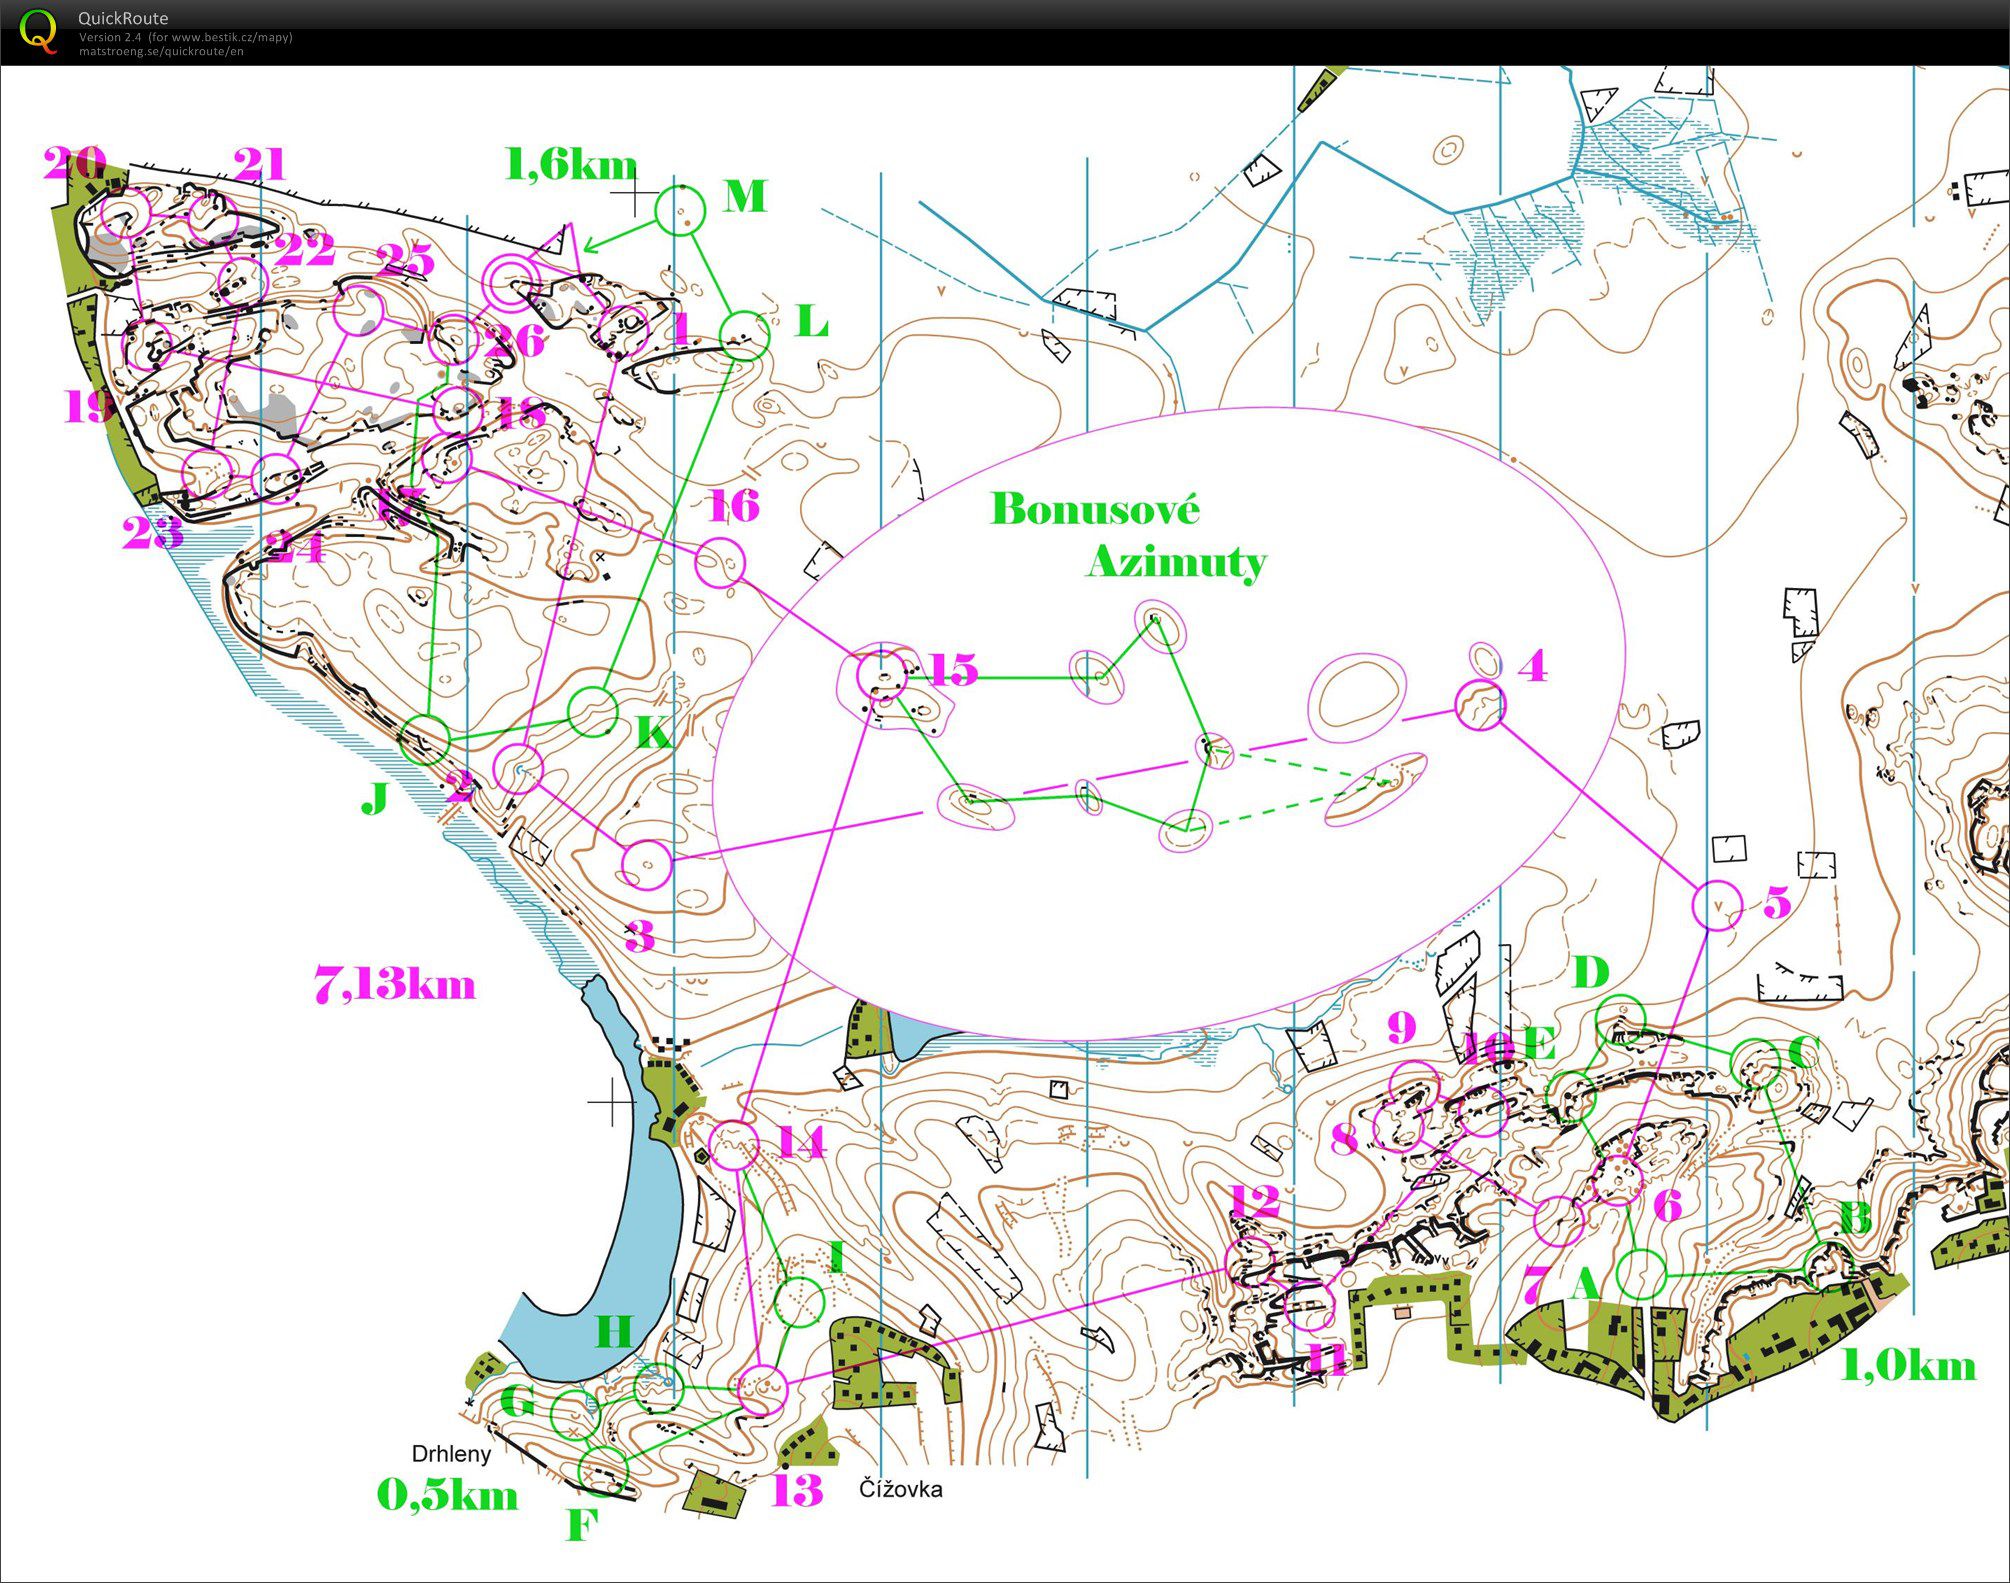Click the green letter "G" label

coord(517,1400)
